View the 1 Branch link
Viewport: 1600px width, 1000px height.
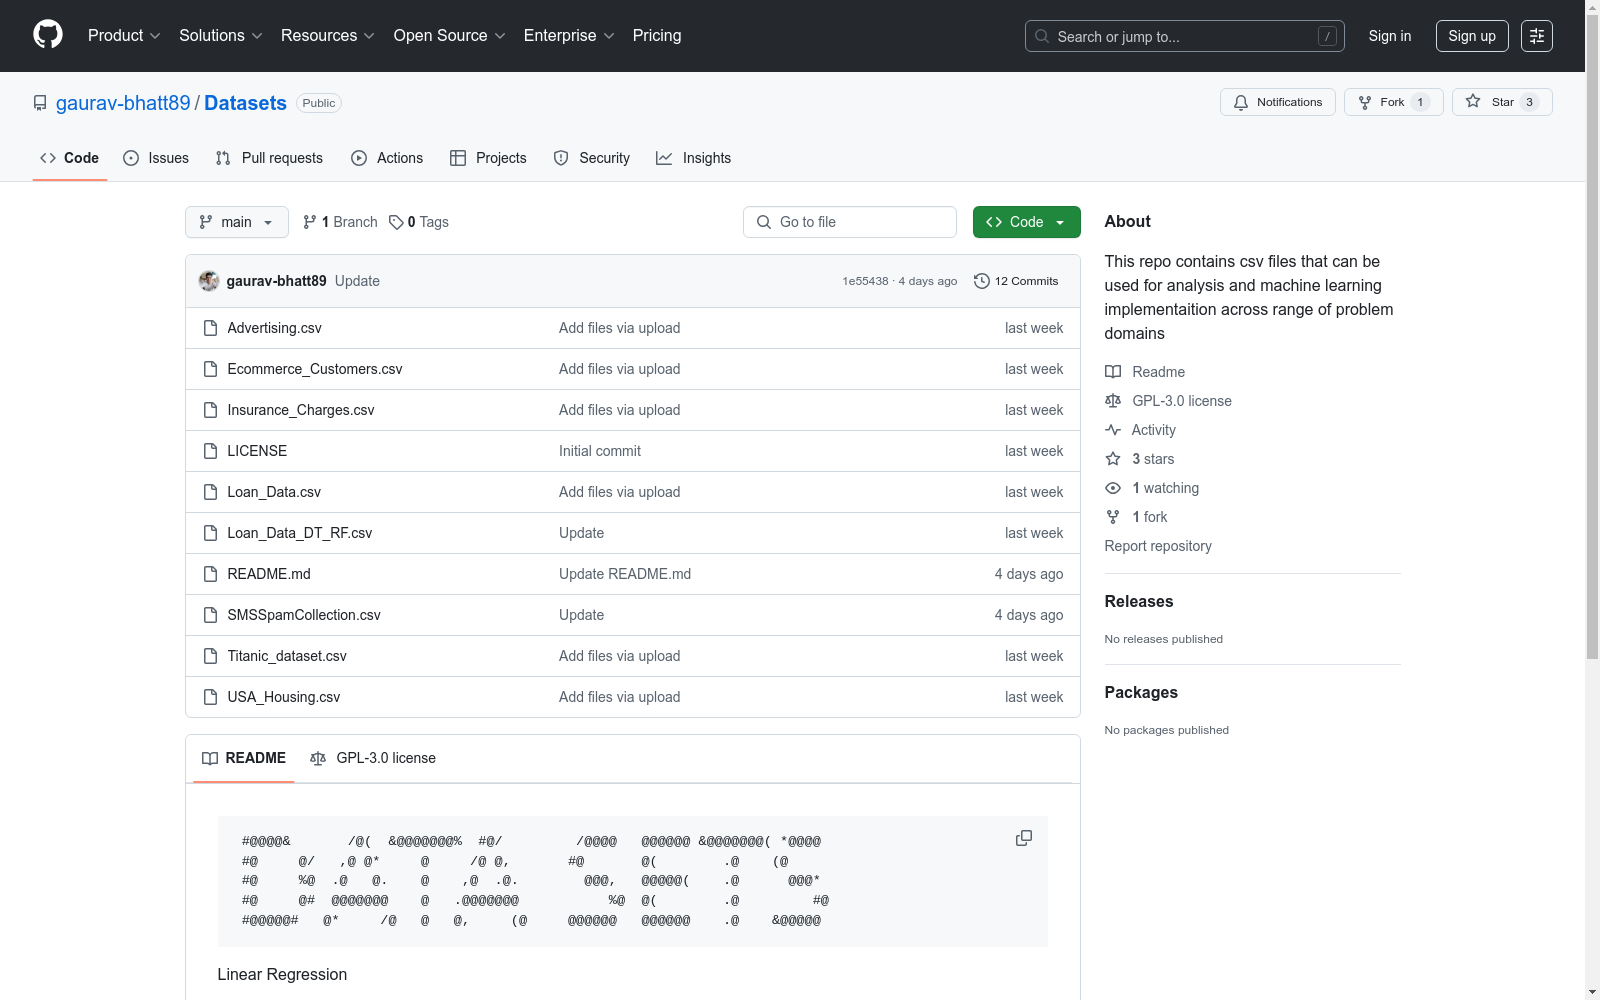click(340, 222)
